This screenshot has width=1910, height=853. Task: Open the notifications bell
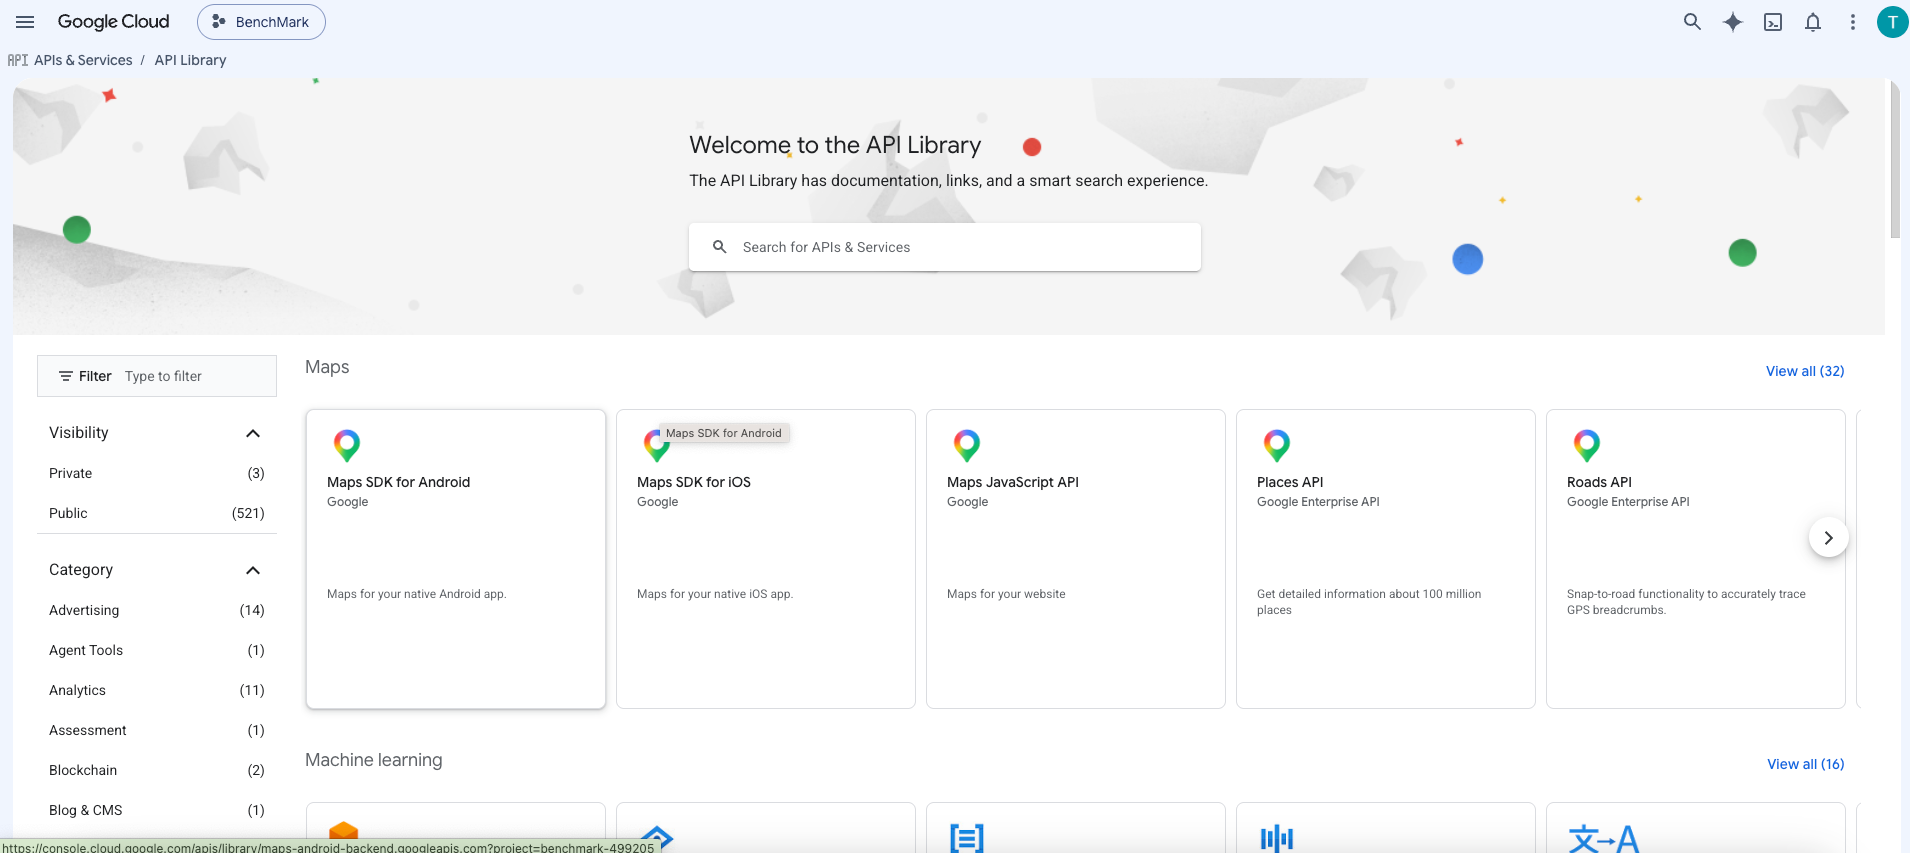coord(1813,22)
